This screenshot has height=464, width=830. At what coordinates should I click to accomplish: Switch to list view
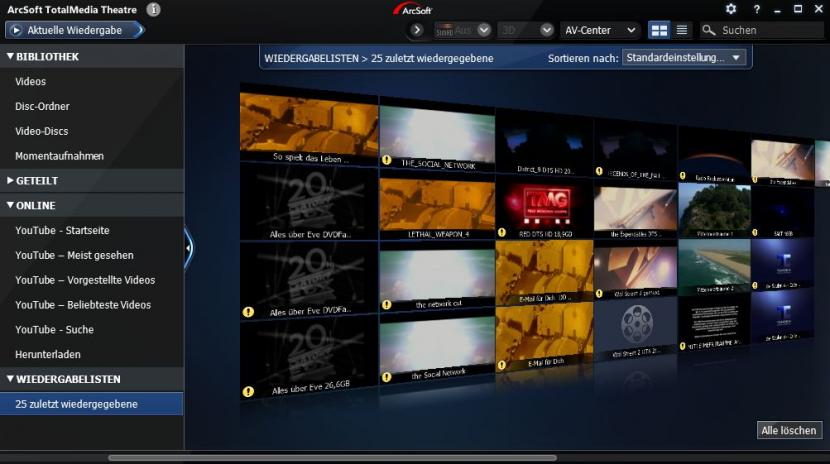[682, 30]
